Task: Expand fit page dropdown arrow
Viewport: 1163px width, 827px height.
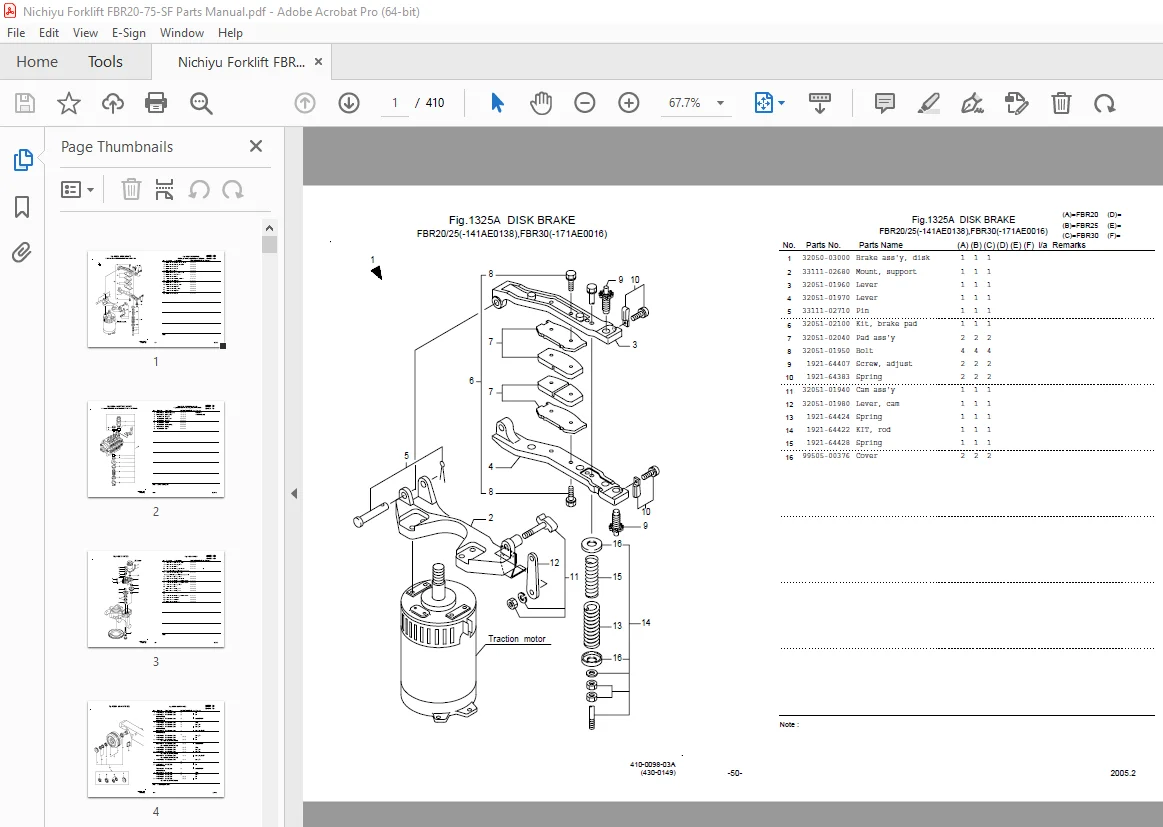Action: [x=782, y=103]
